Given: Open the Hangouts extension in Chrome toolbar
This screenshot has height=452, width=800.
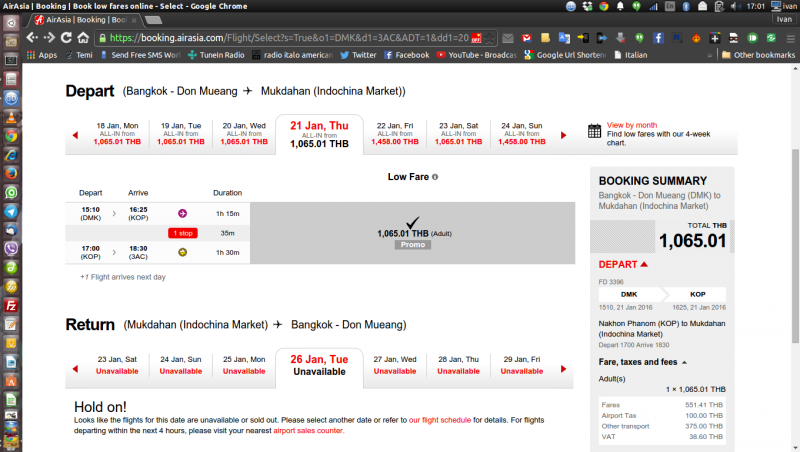Looking at the screenshot, I should pos(639,38).
